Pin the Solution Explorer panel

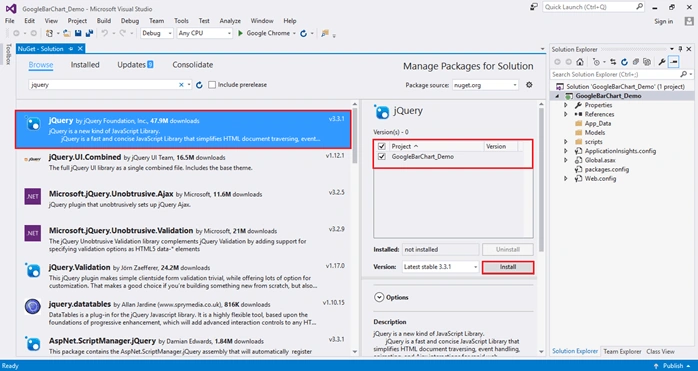tap(680, 49)
